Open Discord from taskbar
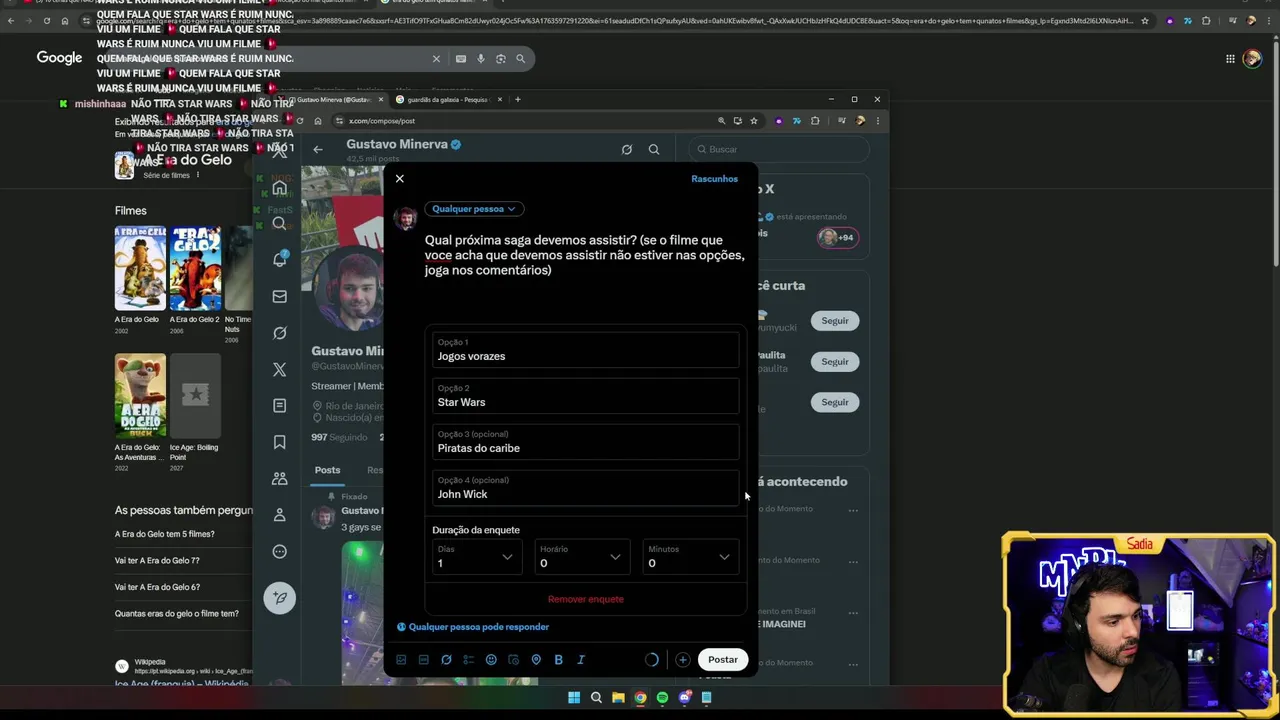The height and width of the screenshot is (720, 1280). pyautogui.click(x=684, y=698)
